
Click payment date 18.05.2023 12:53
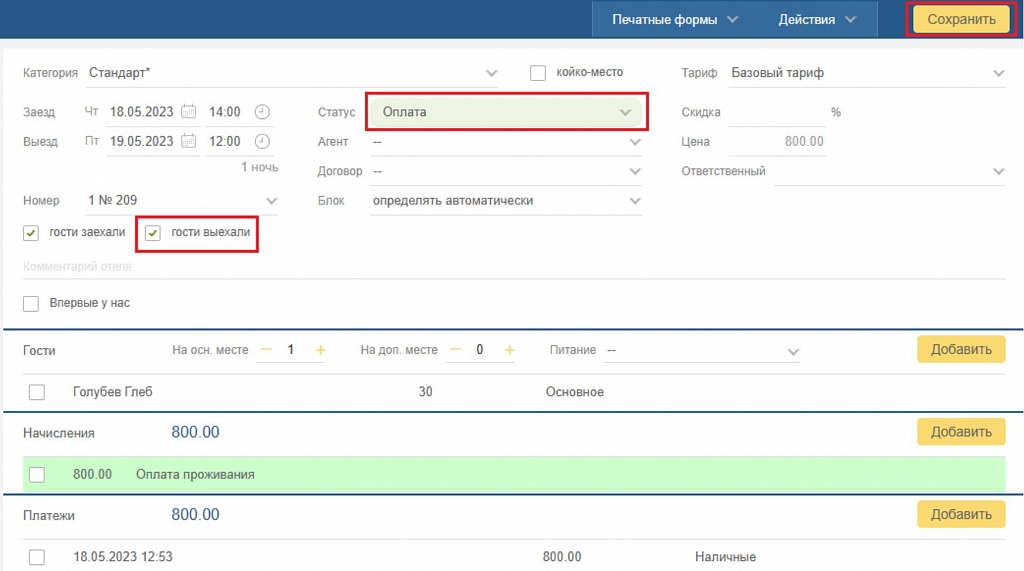click(x=123, y=557)
